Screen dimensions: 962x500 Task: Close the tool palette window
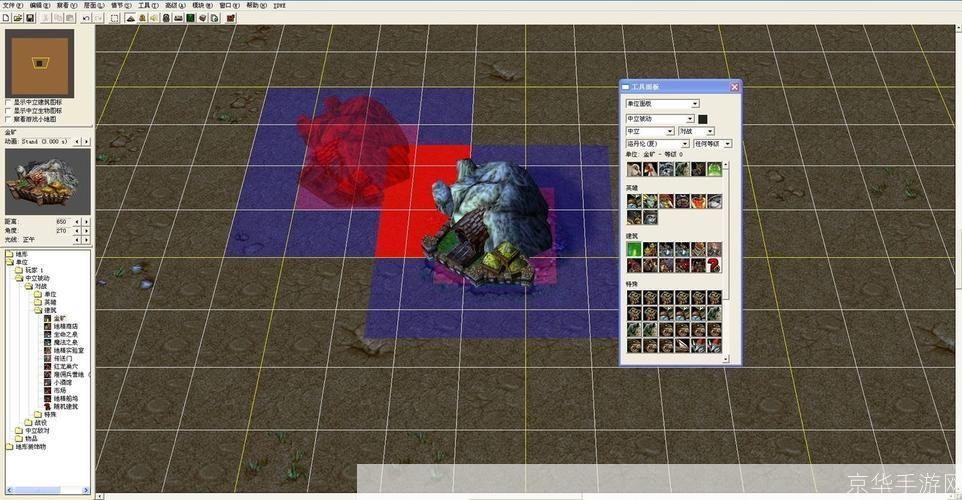734,87
